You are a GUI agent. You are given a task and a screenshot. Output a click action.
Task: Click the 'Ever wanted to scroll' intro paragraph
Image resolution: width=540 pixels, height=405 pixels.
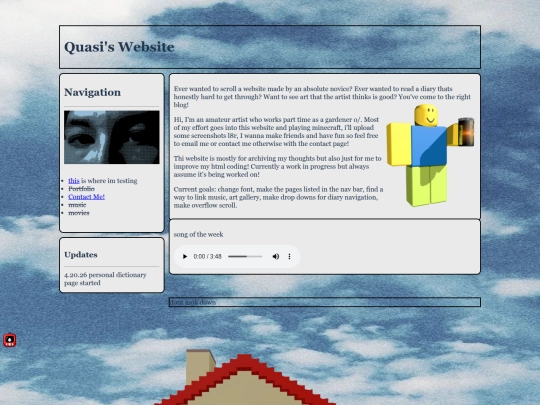point(322,97)
